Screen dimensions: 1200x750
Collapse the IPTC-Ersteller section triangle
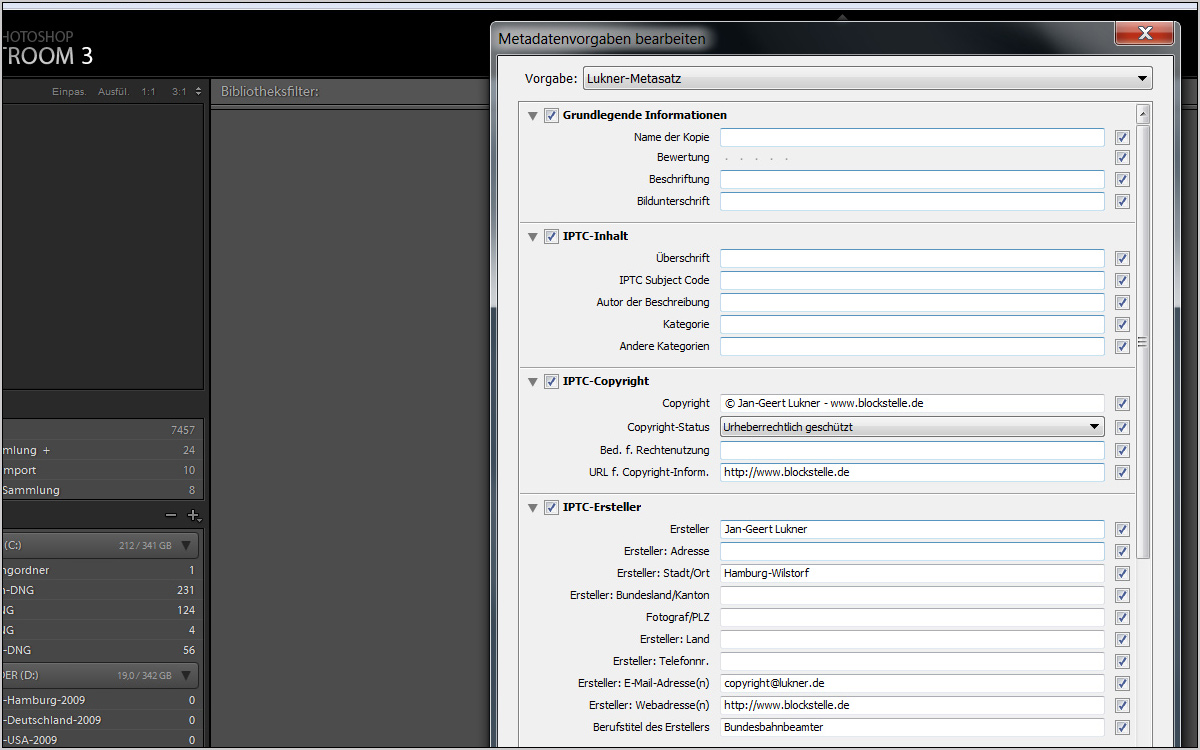[x=532, y=507]
